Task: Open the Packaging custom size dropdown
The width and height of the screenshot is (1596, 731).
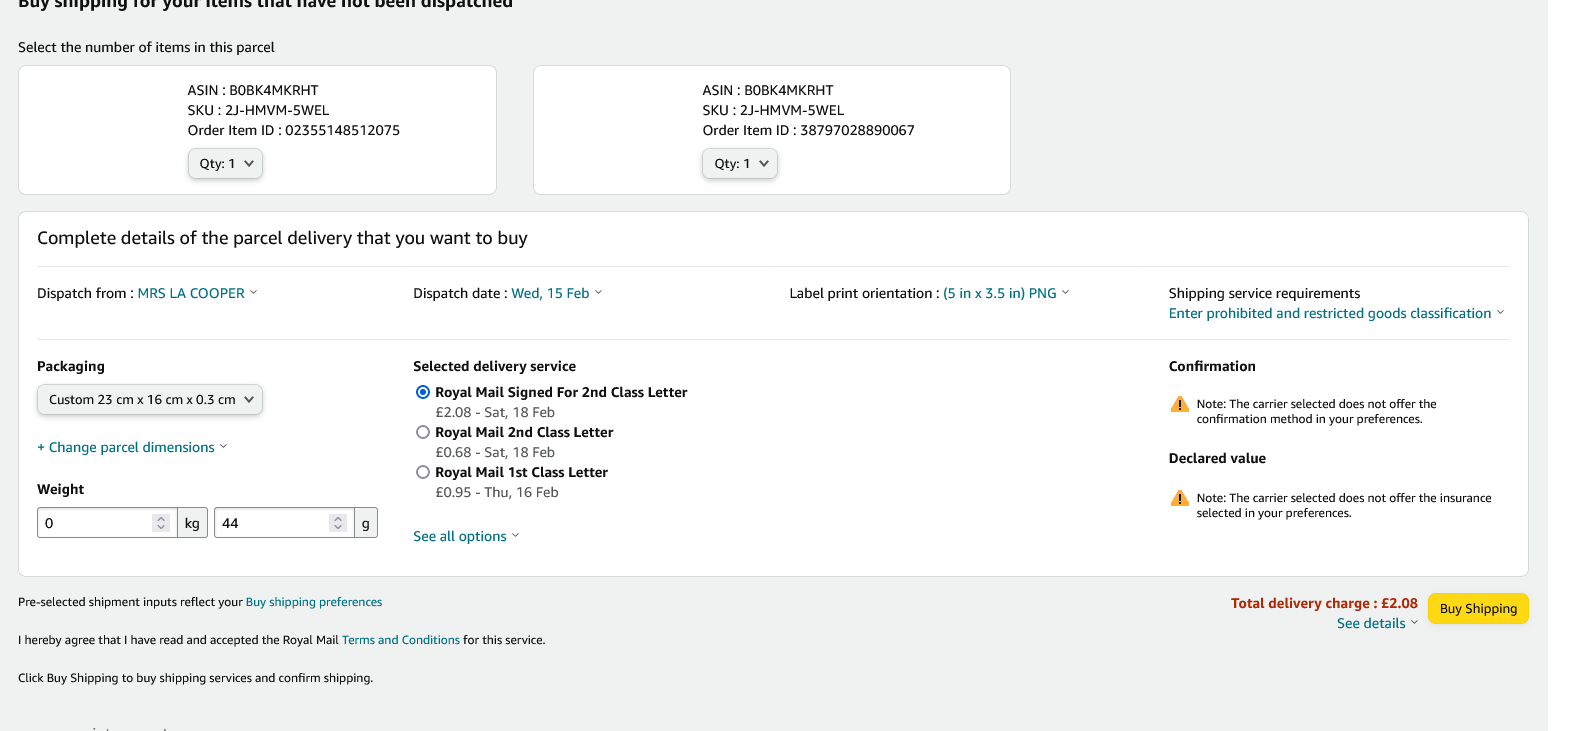Action: (150, 400)
